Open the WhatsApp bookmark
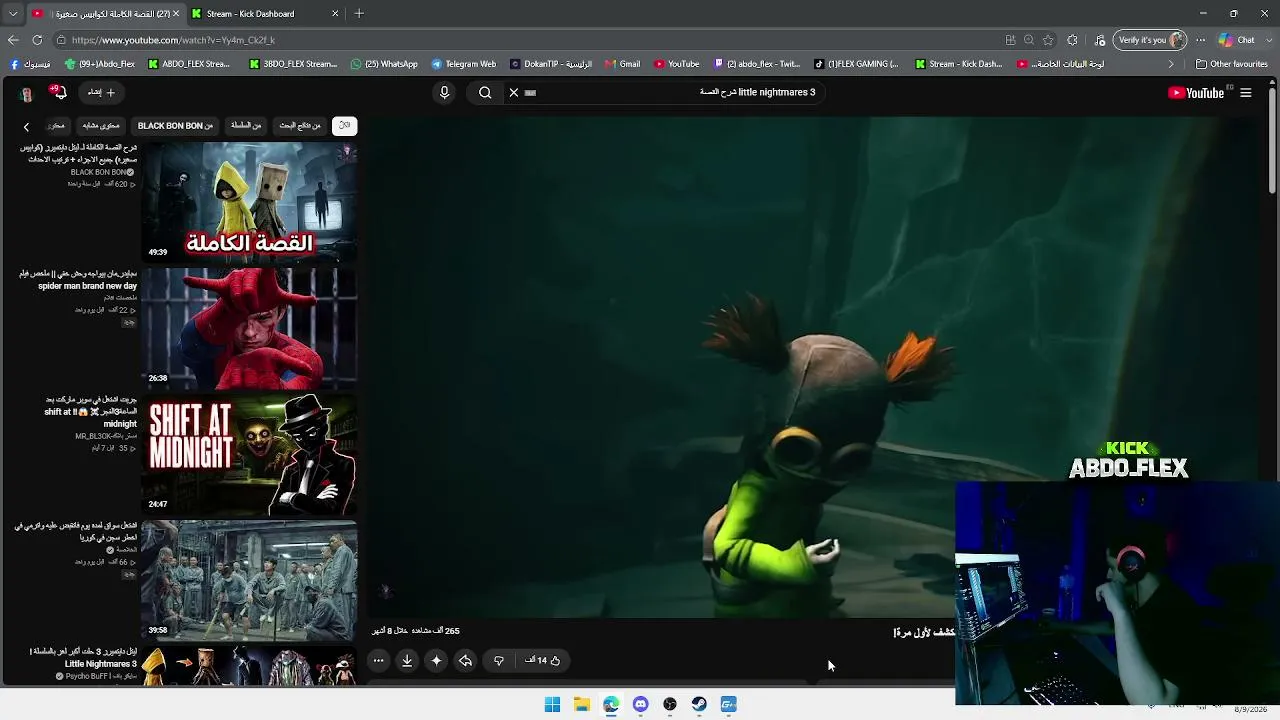The image size is (1280, 720). click(384, 64)
